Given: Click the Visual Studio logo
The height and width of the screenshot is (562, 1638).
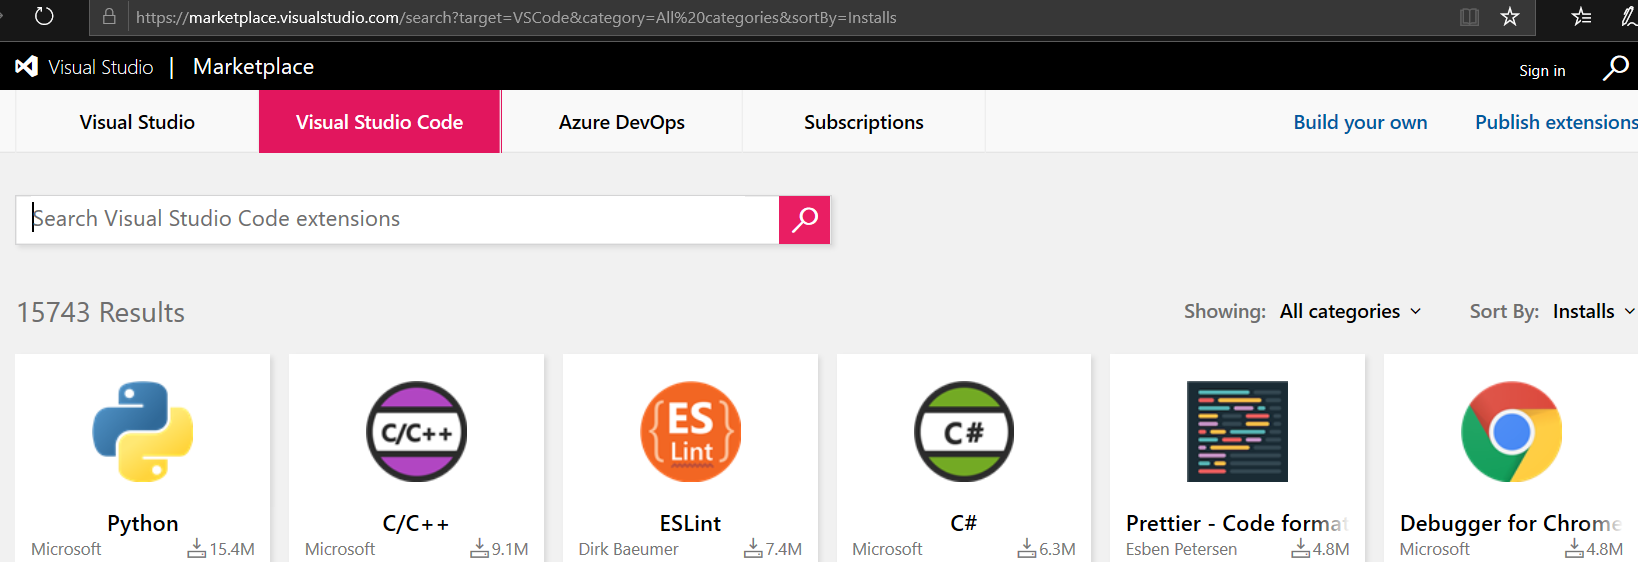Looking at the screenshot, I should coord(27,67).
